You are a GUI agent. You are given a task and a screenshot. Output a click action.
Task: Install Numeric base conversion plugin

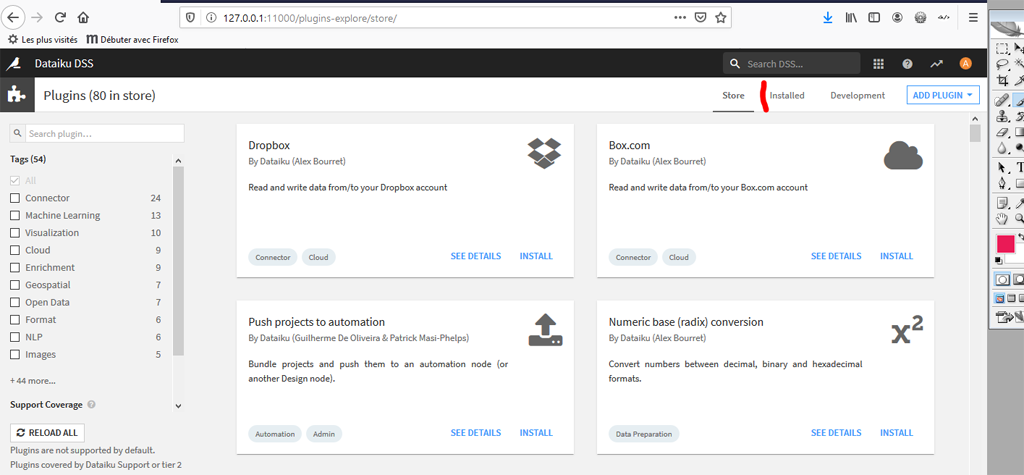pos(897,433)
